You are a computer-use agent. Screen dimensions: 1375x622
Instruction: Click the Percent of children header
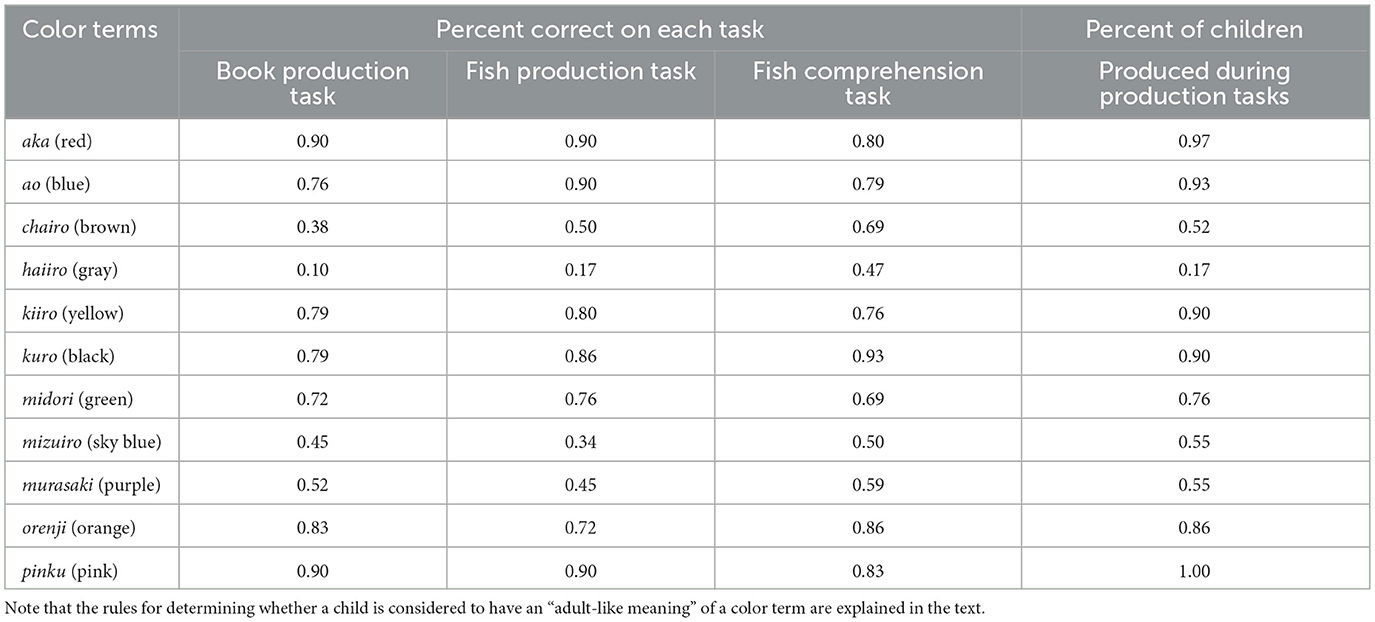pos(1195,29)
